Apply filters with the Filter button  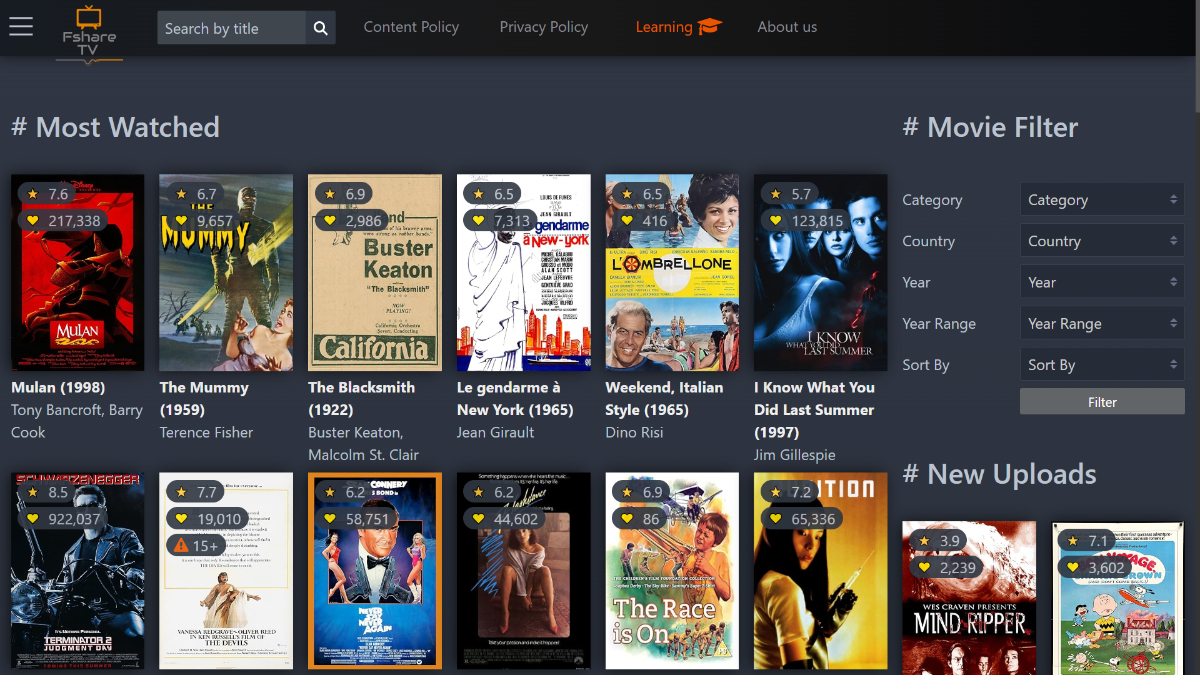(1102, 402)
